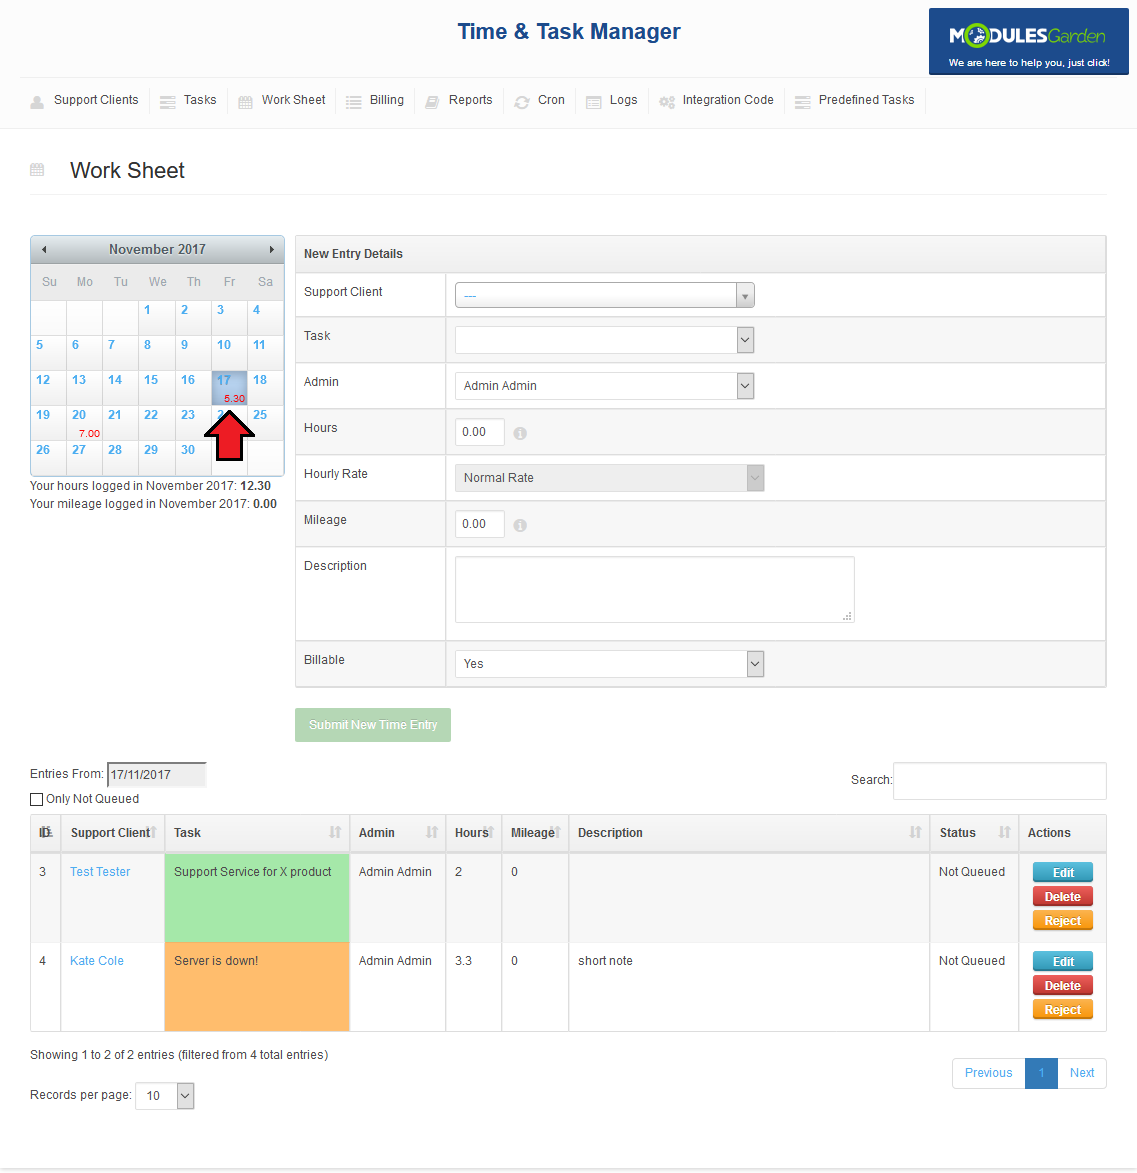Viewport: 1137px width, 1173px height.
Task: Click page 1 in pagination
Action: pos(1041,1073)
